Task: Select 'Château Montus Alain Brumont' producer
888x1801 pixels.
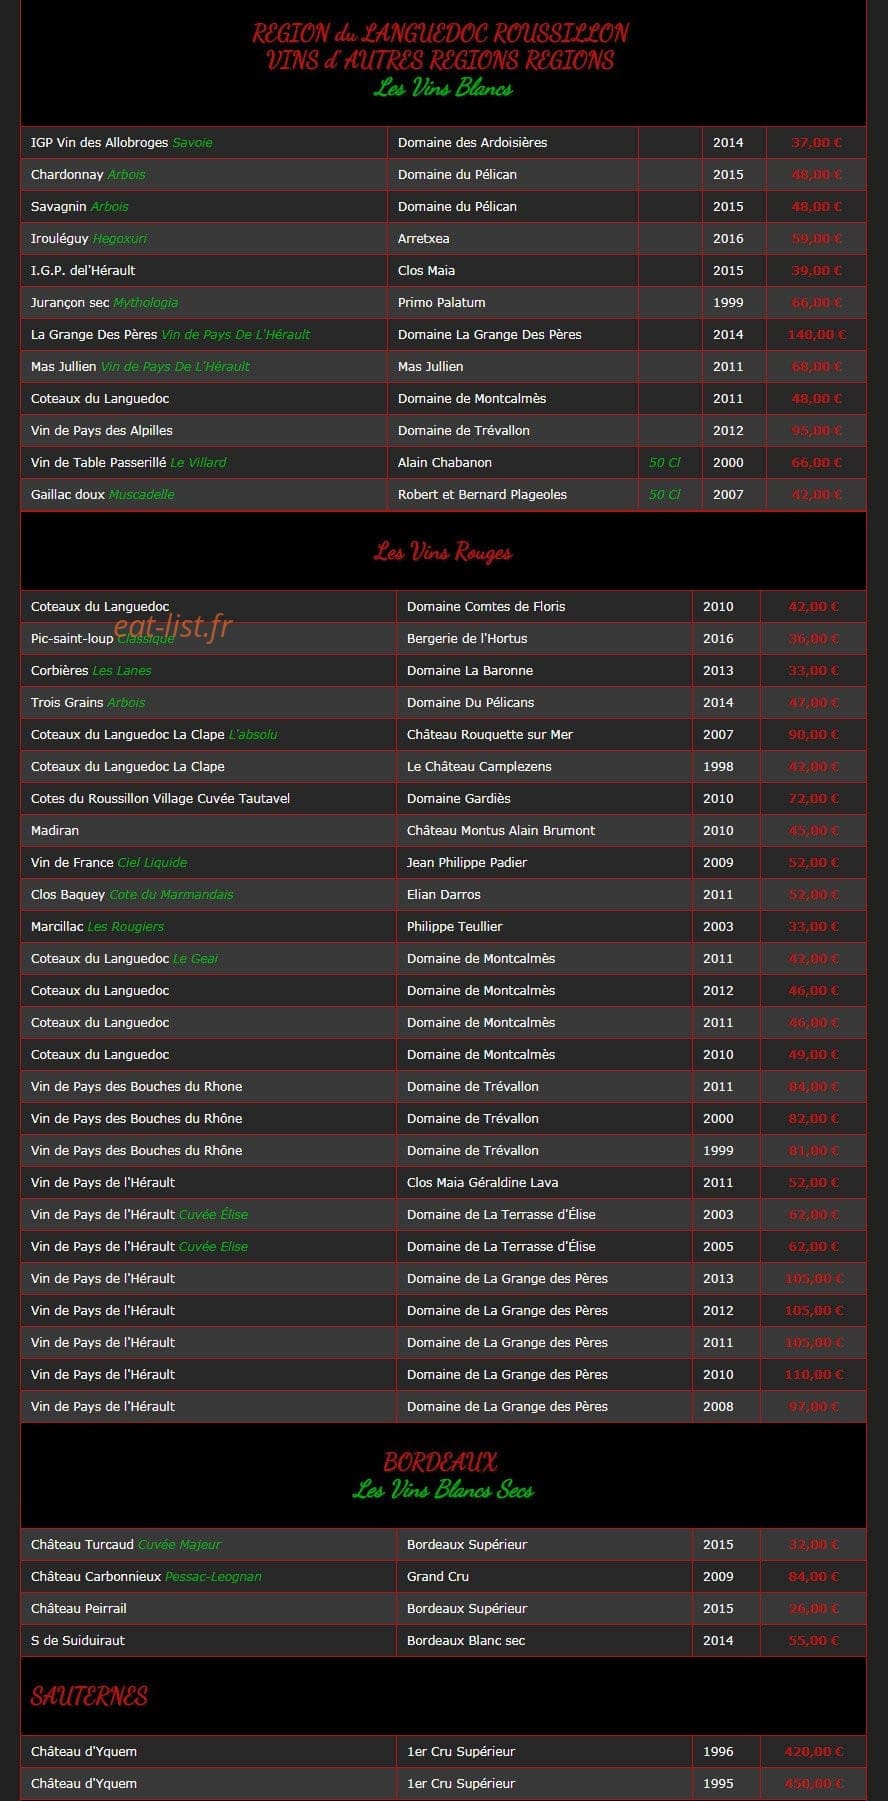Action: pyautogui.click(x=501, y=830)
